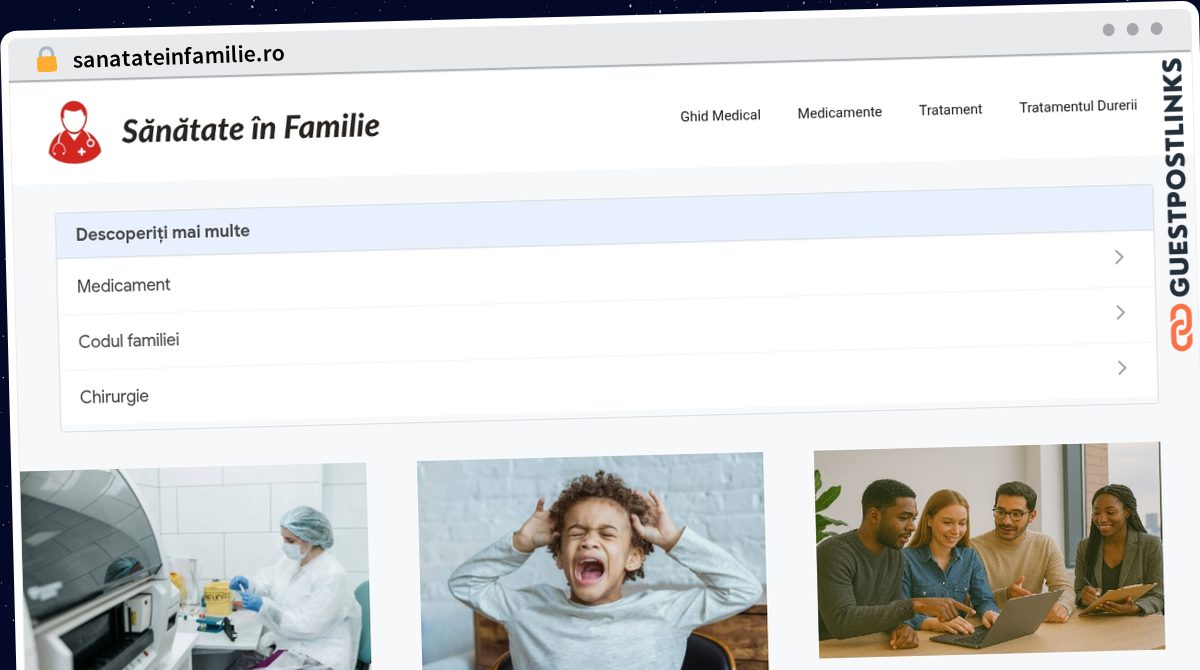Go to the Medicamente menu item
1200x670 pixels.
(839, 112)
